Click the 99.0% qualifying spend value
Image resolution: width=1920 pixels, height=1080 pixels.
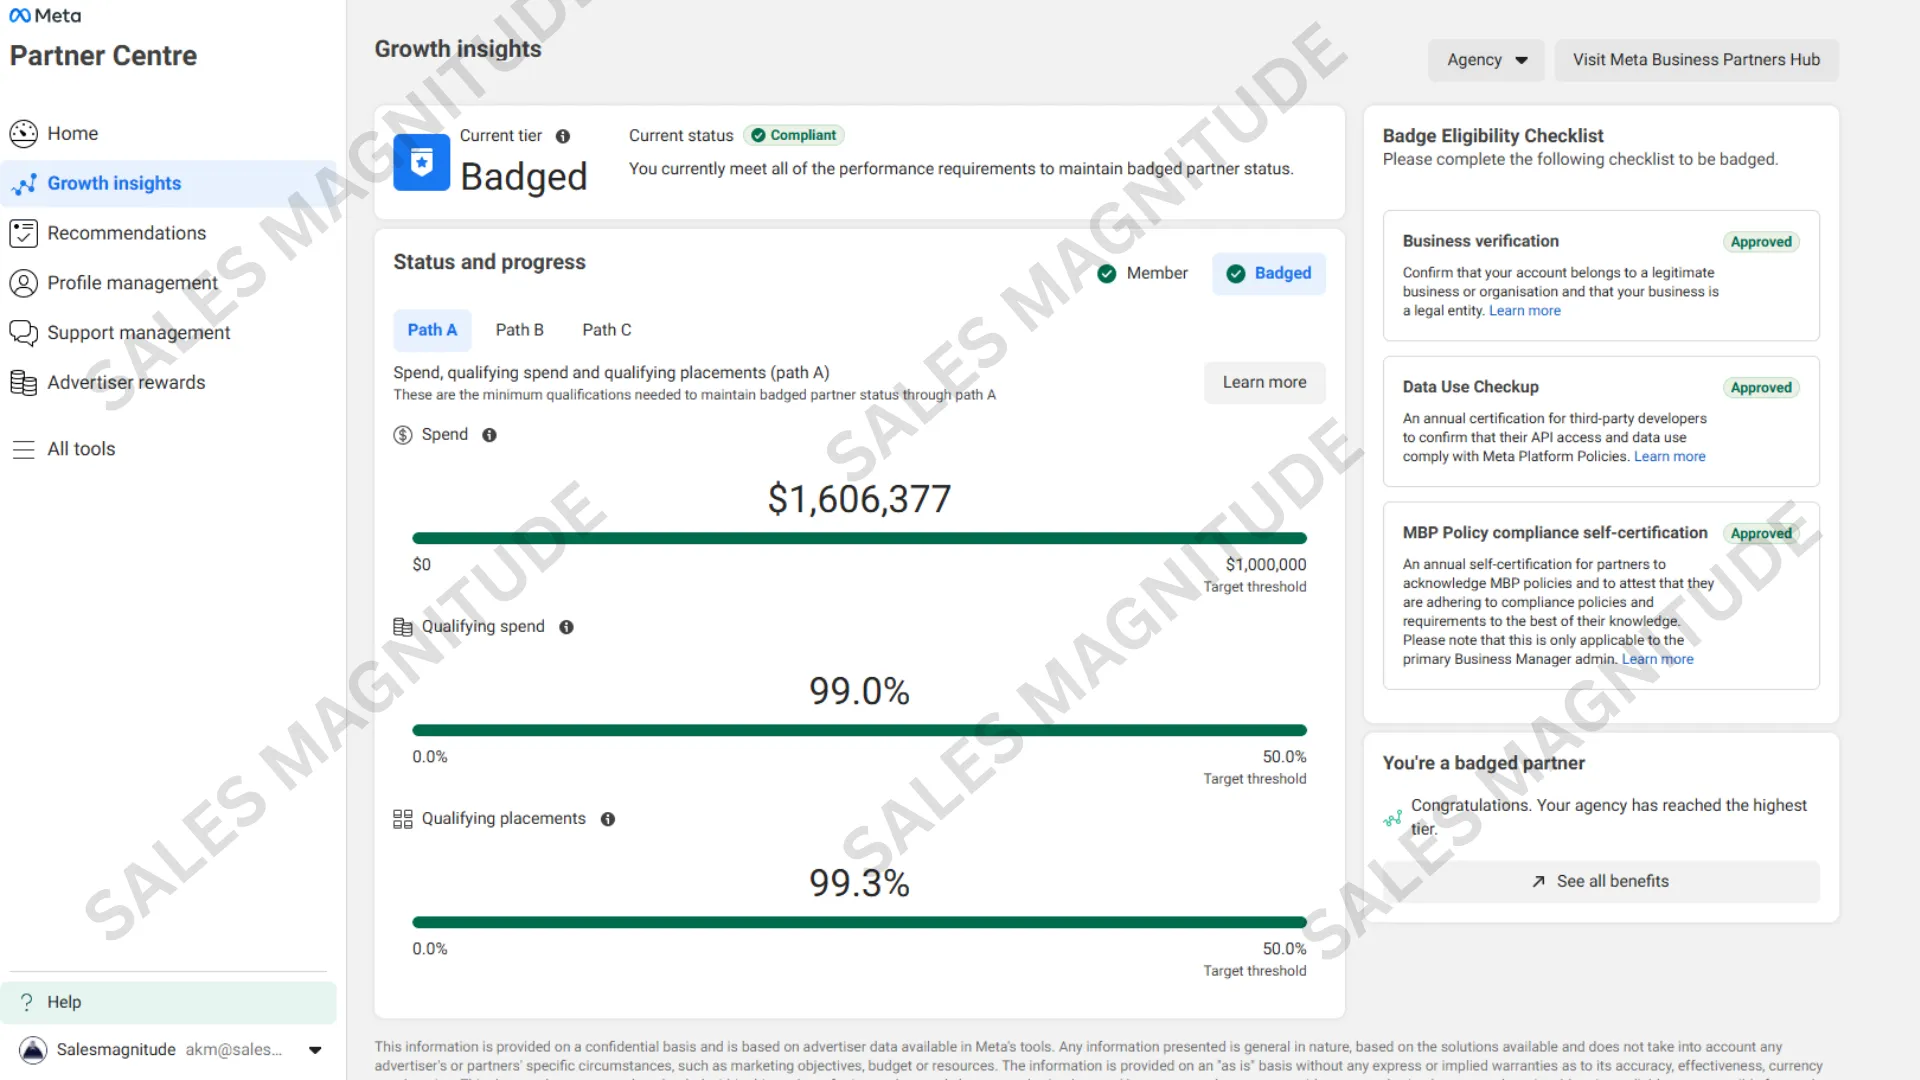(859, 691)
